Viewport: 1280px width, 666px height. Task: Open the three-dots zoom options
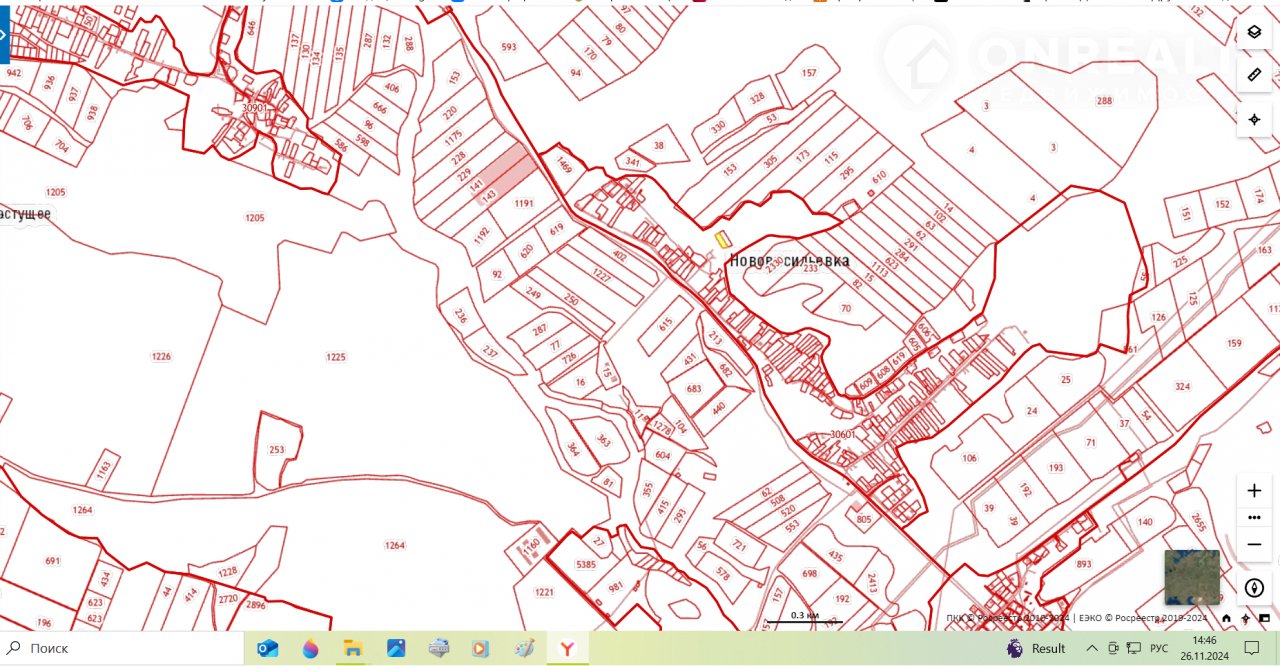1254,517
